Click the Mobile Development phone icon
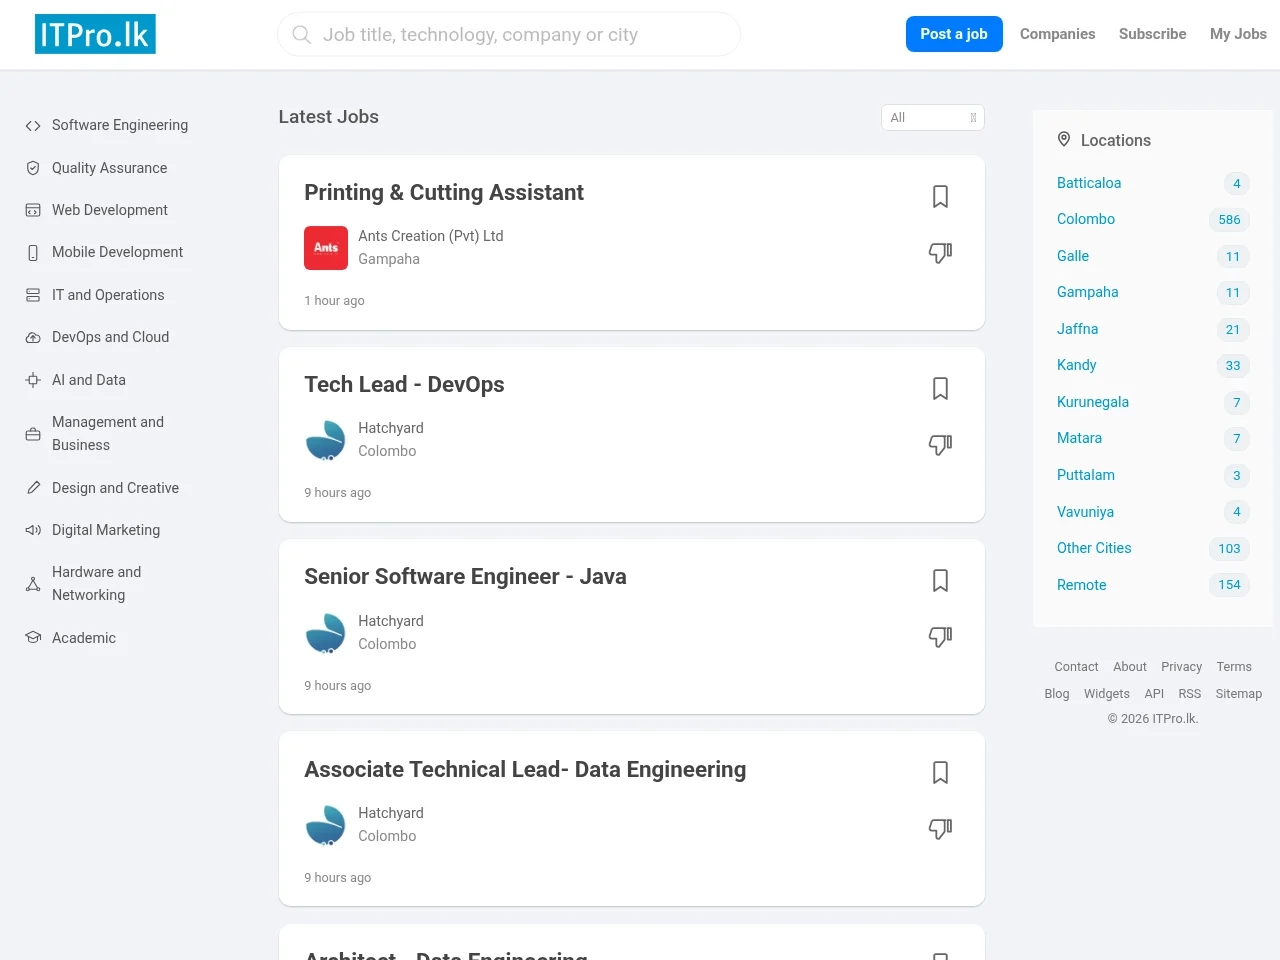 click(33, 253)
